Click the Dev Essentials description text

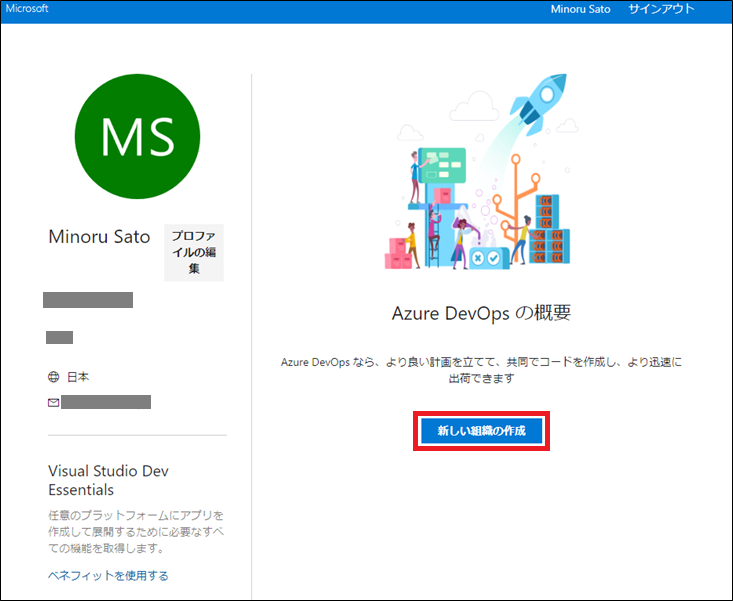pyautogui.click(x=136, y=531)
